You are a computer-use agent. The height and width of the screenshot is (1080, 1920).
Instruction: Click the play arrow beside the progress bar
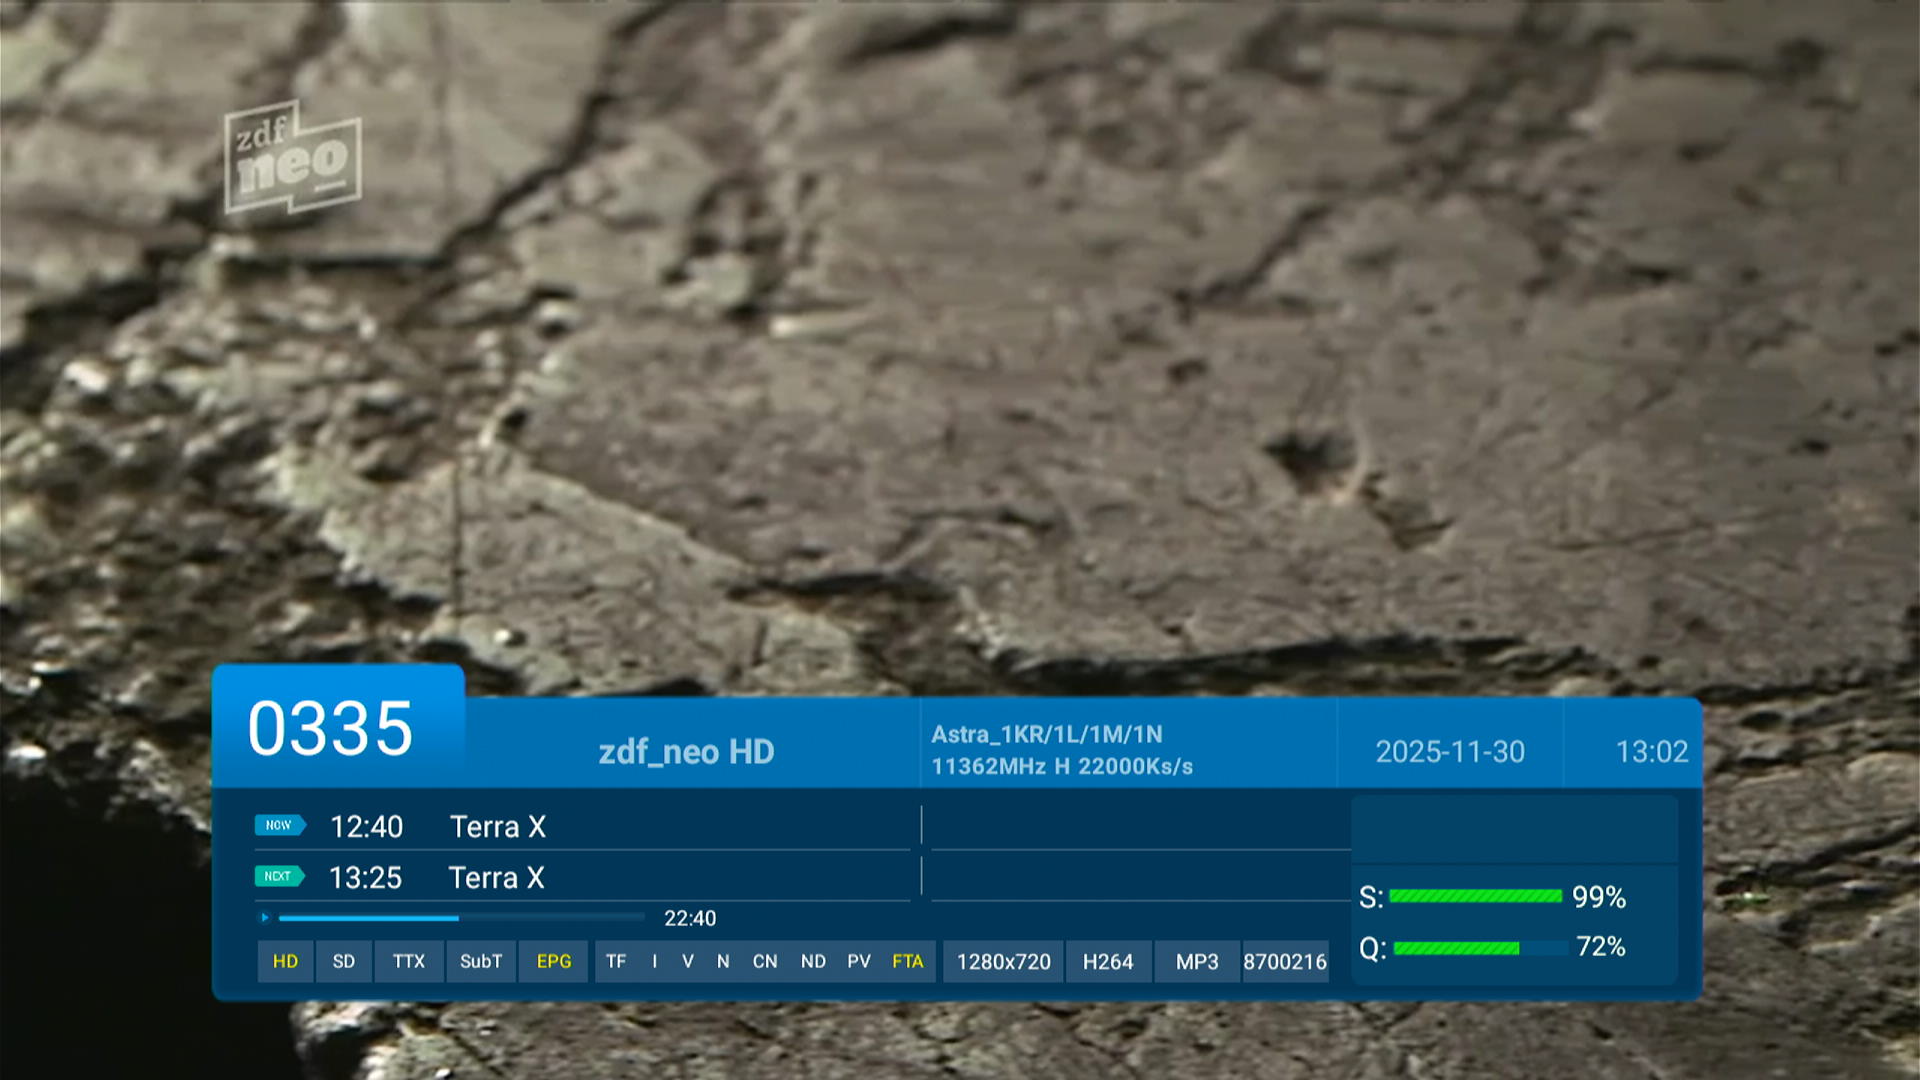tap(265, 917)
